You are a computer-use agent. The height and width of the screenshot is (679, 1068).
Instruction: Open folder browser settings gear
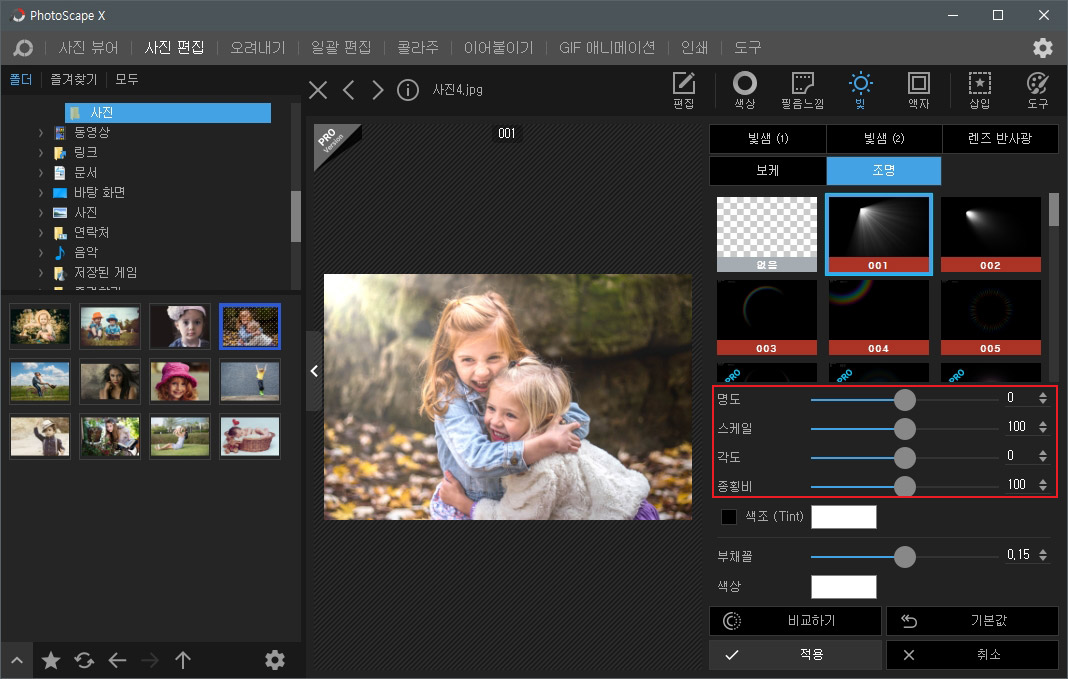274,660
